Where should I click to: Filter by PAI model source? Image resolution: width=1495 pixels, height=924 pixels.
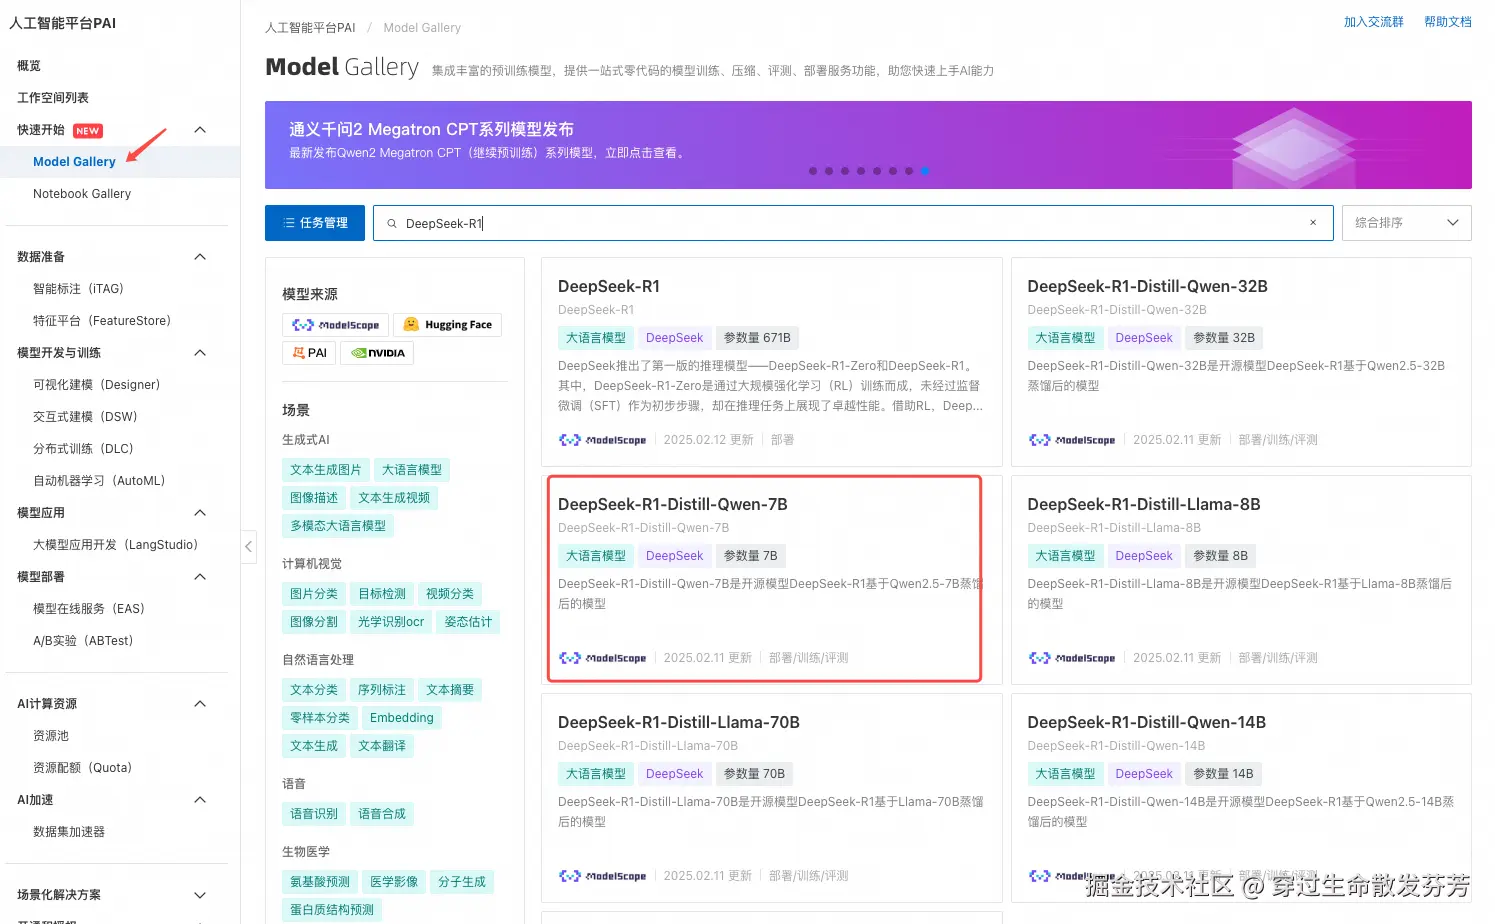(309, 353)
